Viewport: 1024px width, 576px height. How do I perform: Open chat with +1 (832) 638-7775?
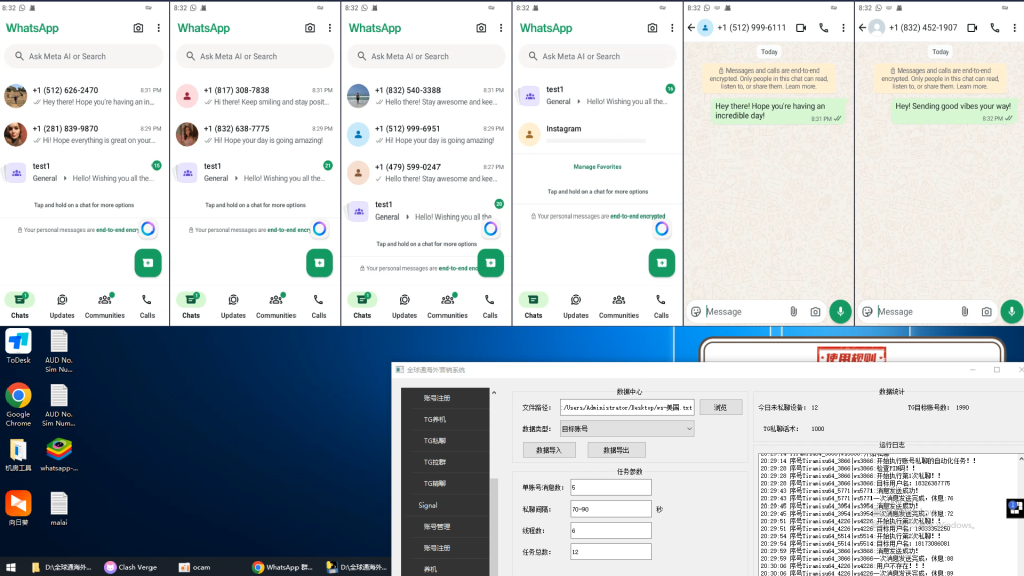coord(255,134)
